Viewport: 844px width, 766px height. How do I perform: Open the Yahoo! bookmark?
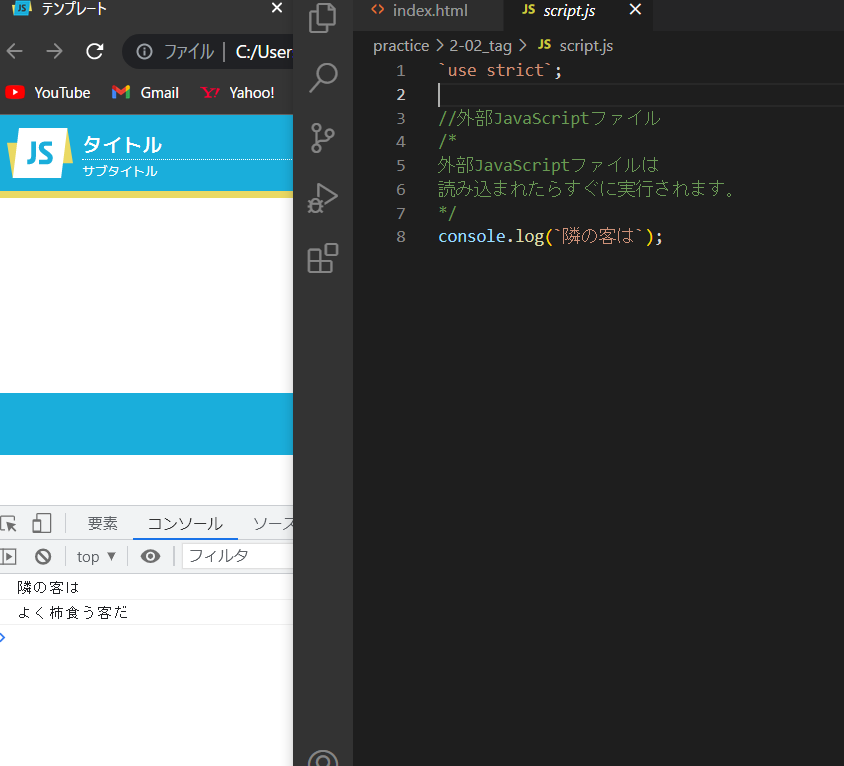click(x=237, y=93)
